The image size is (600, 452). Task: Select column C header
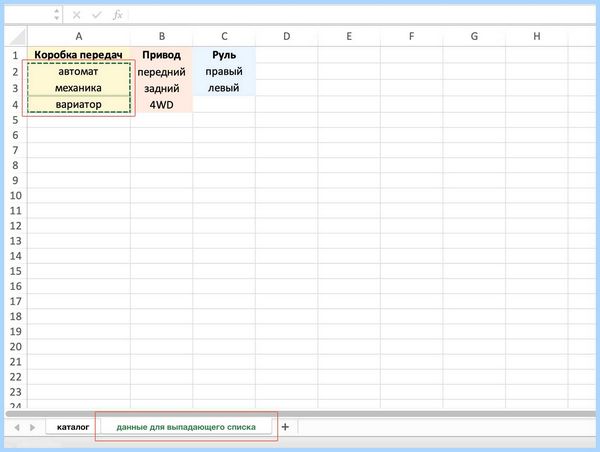[x=224, y=36]
